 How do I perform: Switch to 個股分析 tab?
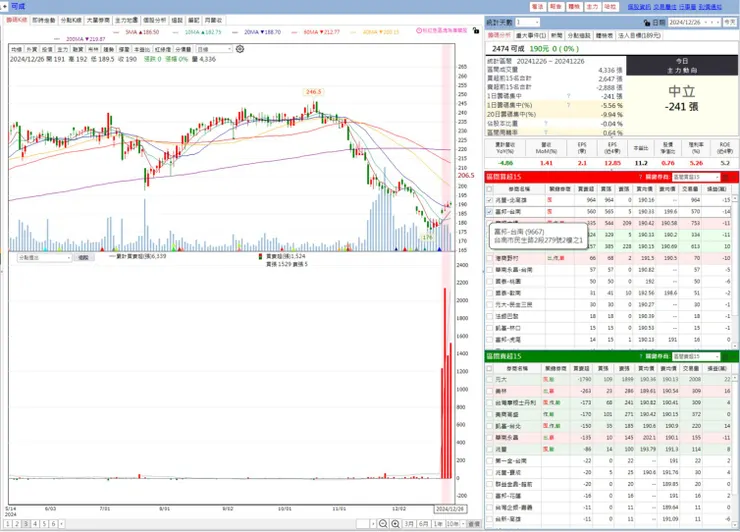click(154, 20)
